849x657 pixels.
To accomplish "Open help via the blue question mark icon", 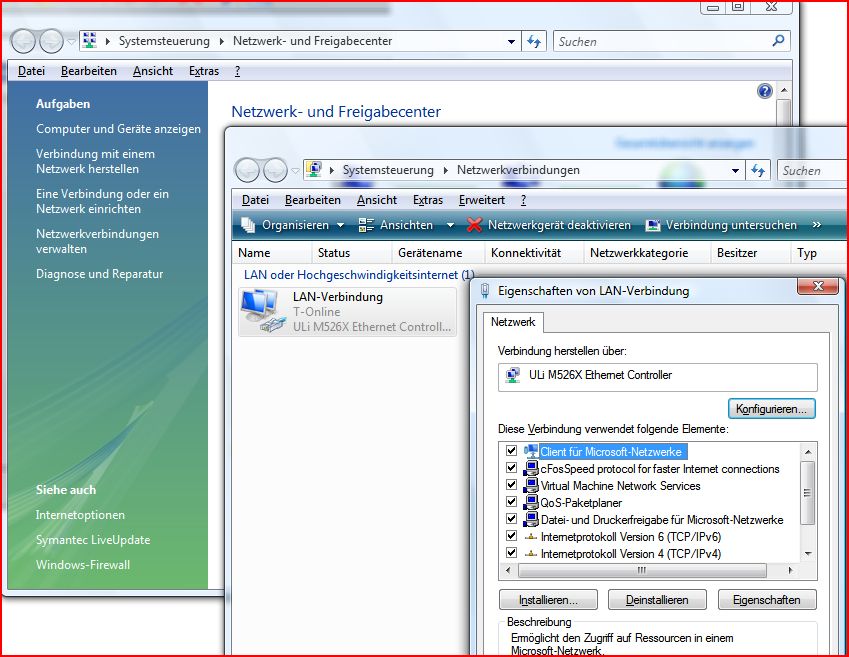I will tap(765, 91).
